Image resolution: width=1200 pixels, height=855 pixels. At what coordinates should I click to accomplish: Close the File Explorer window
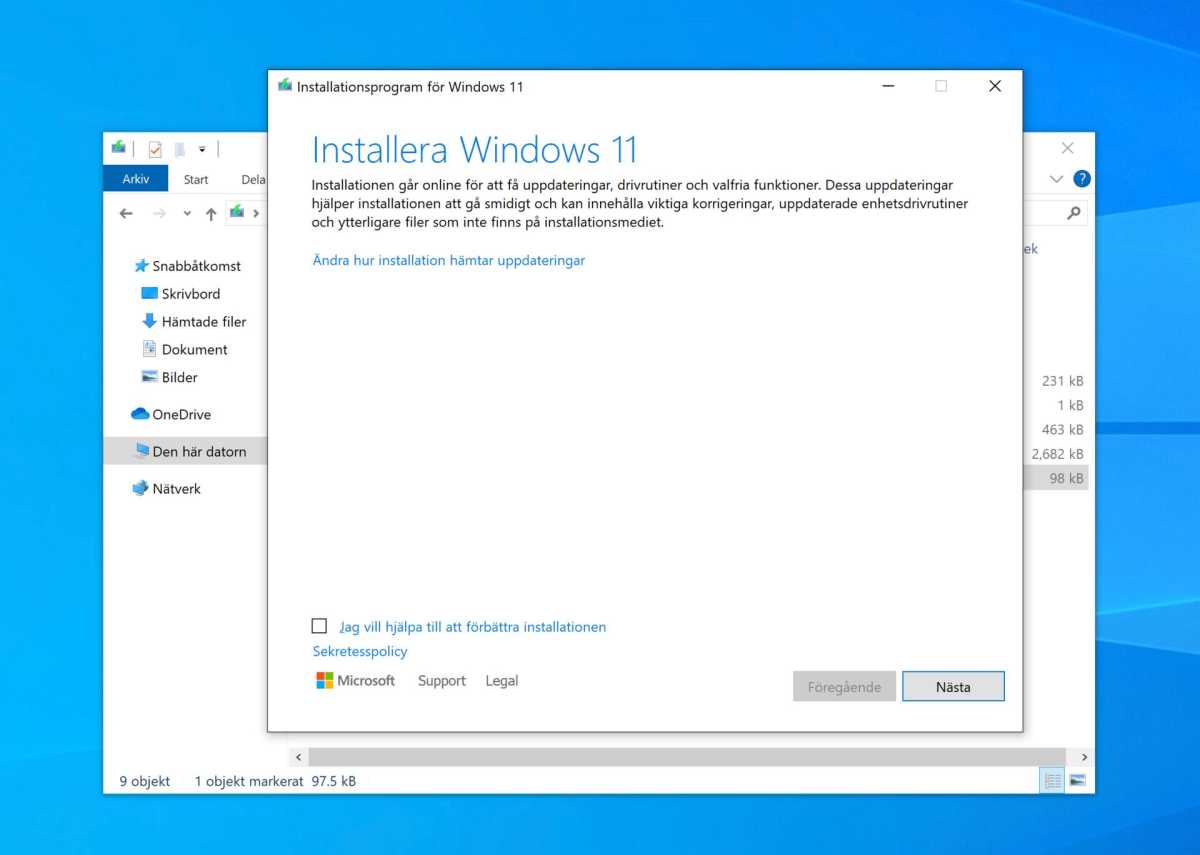[1068, 148]
